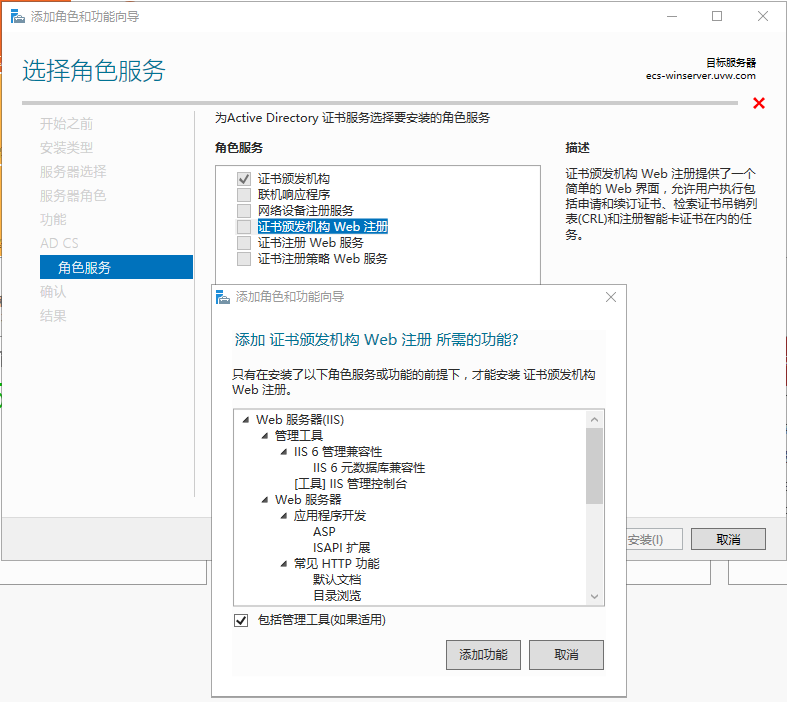This screenshot has height=702, width=787.
Task: Select 联机响应程序 label text
Action: (294, 195)
